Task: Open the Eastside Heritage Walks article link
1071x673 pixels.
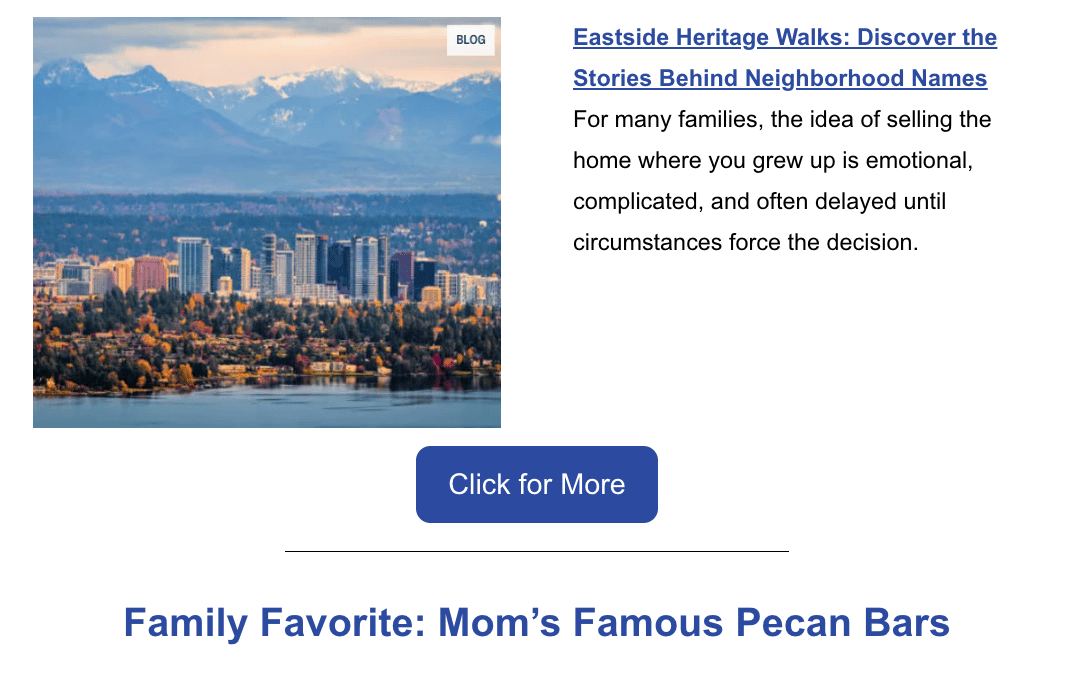Action: [784, 38]
